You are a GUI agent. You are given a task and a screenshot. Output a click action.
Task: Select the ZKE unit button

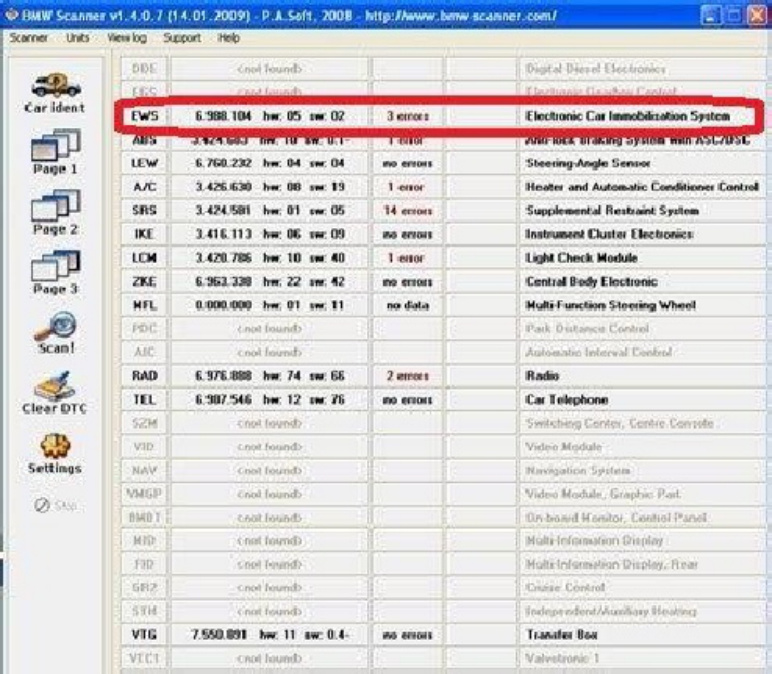[144, 282]
